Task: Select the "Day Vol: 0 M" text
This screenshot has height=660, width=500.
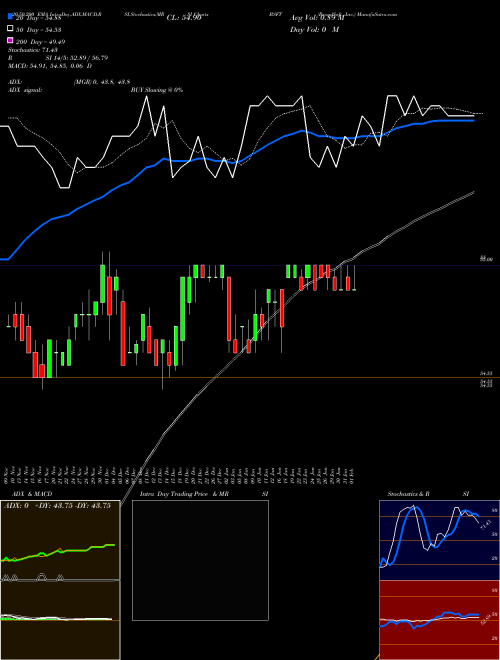Action: (x=314, y=29)
